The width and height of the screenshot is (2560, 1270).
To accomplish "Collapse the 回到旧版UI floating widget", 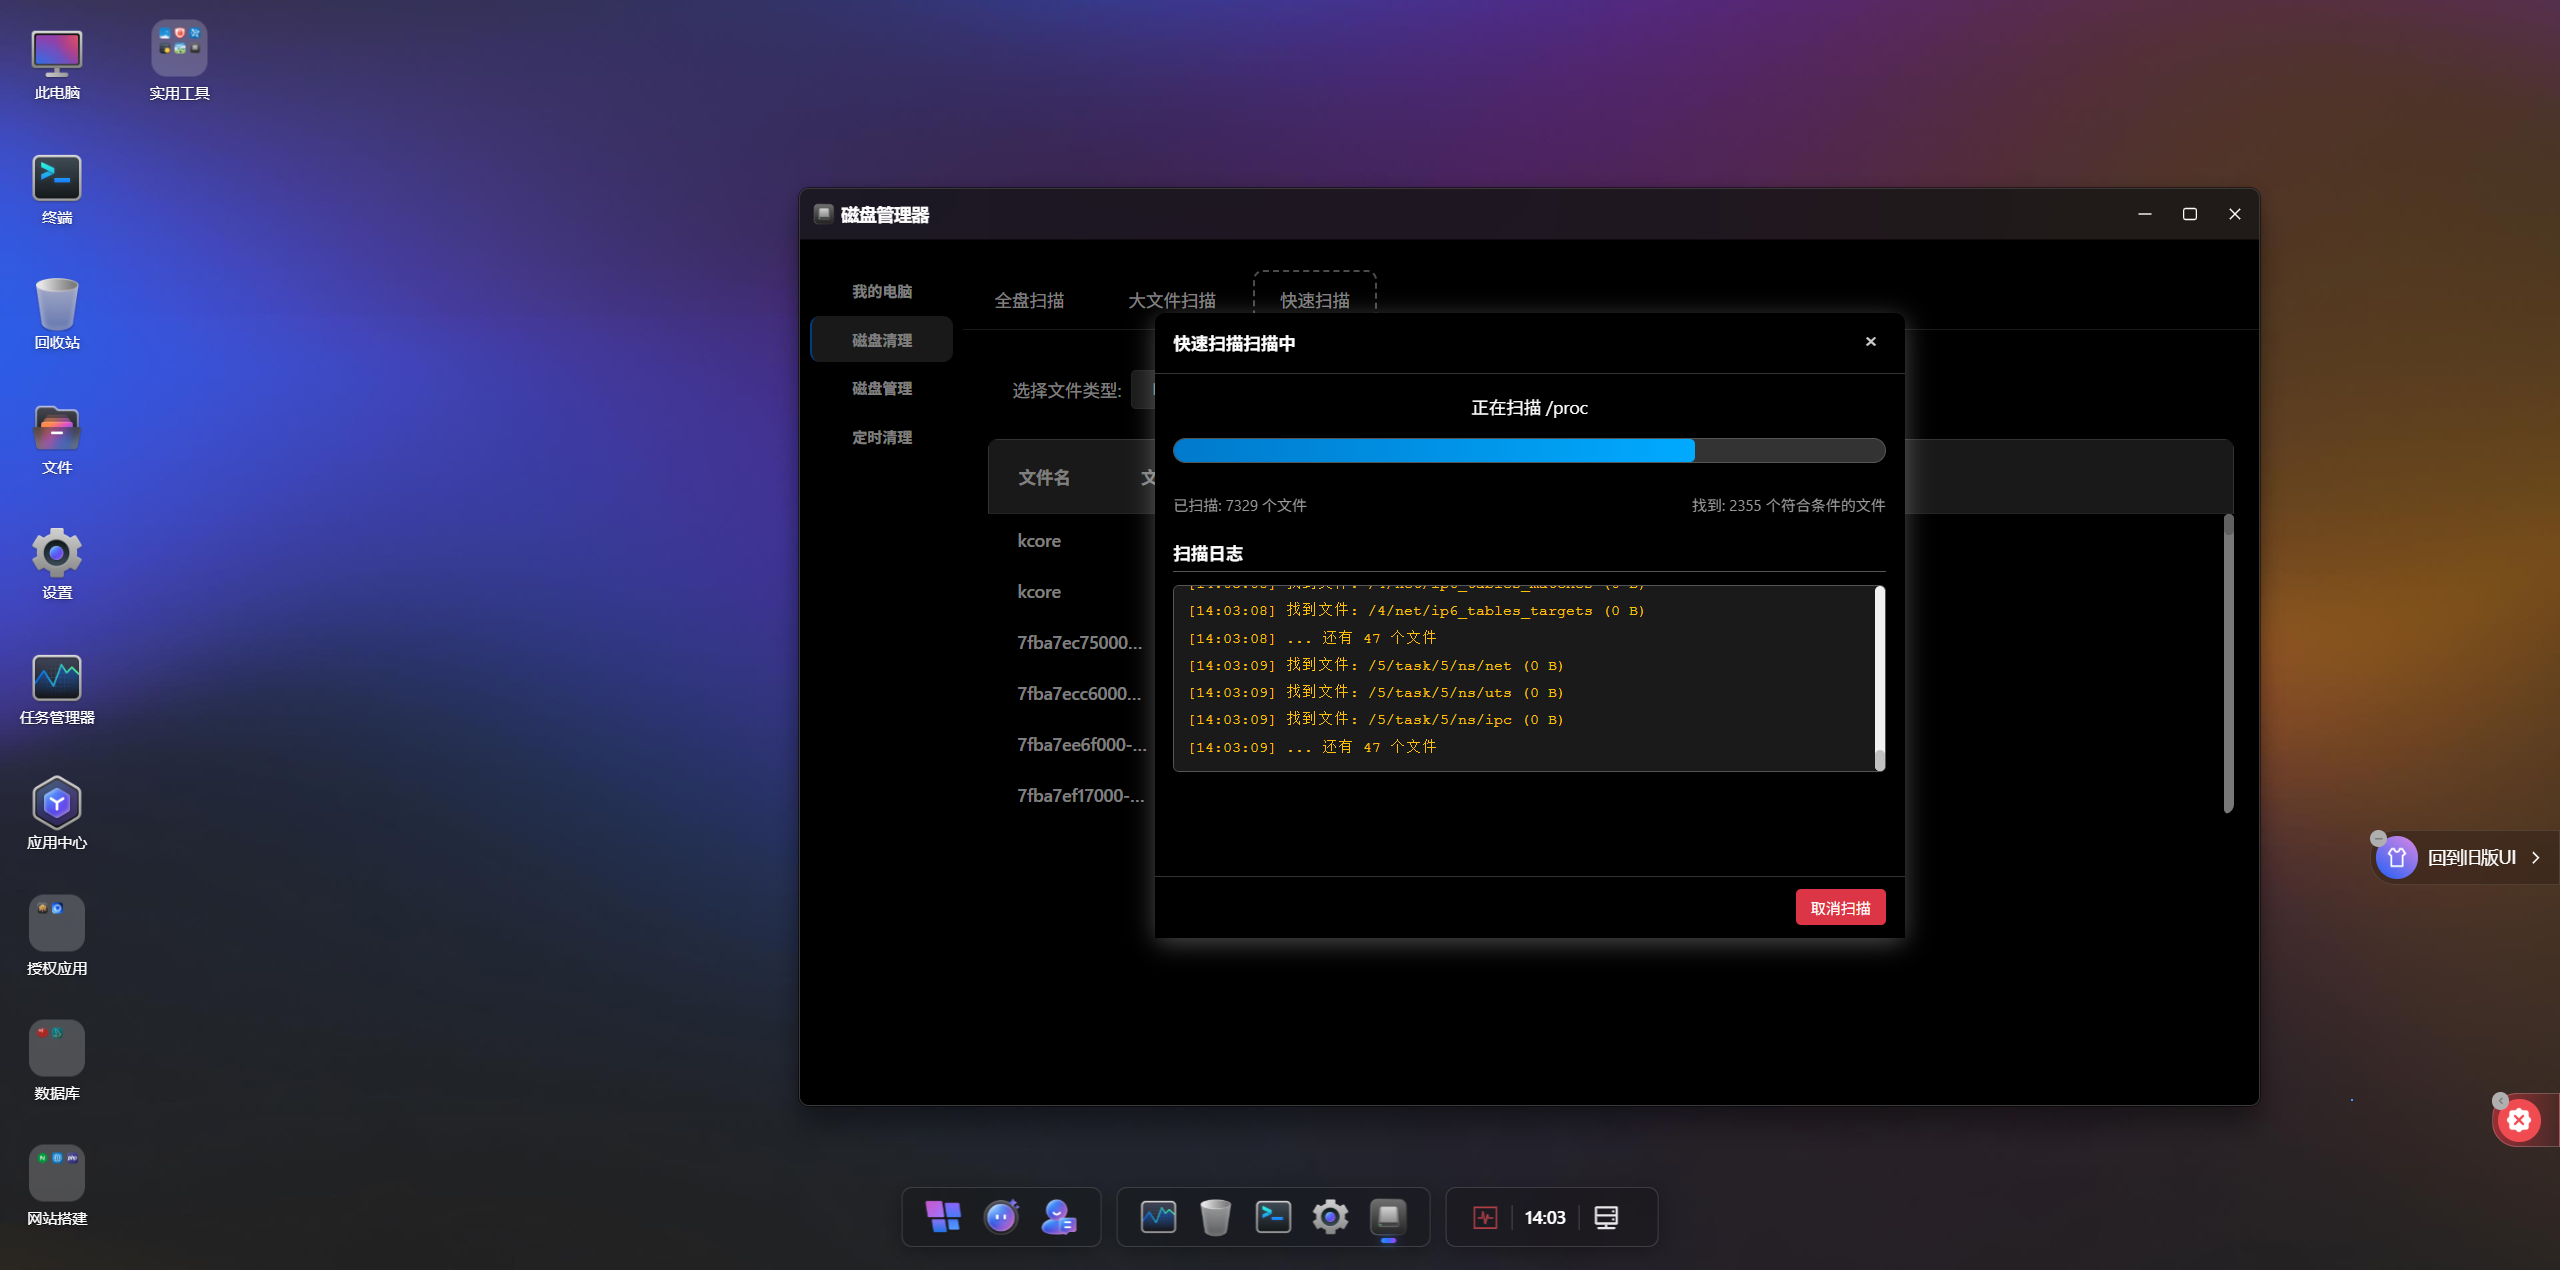I will tap(2378, 838).
